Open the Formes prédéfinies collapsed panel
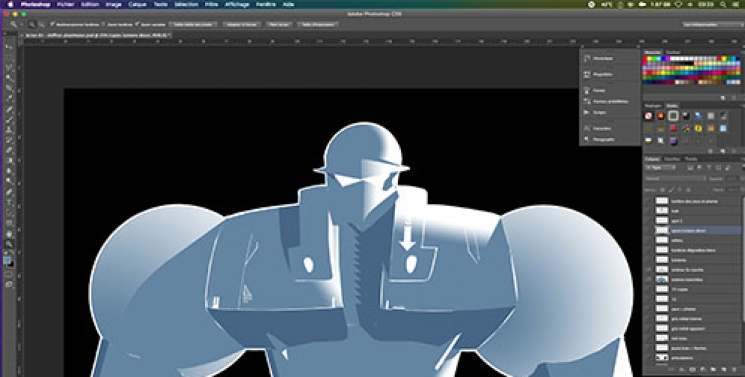745x377 pixels. point(610,101)
